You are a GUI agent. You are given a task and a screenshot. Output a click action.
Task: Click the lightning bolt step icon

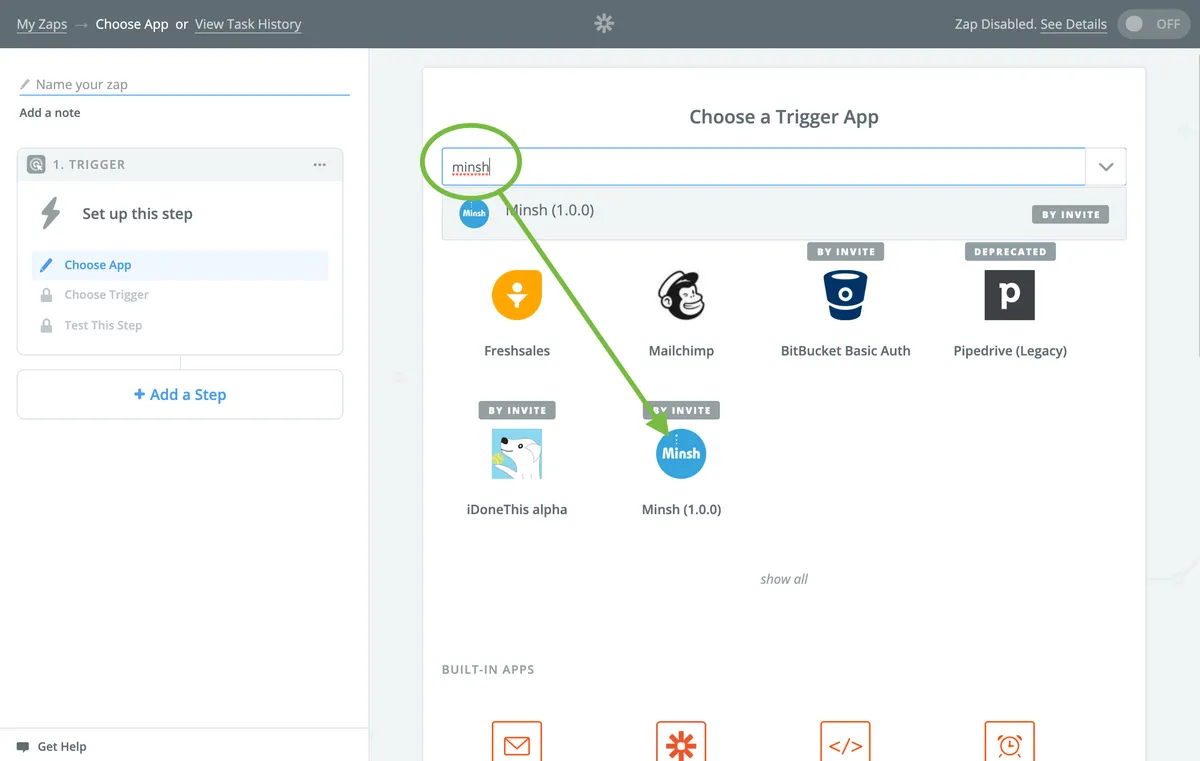[50, 213]
